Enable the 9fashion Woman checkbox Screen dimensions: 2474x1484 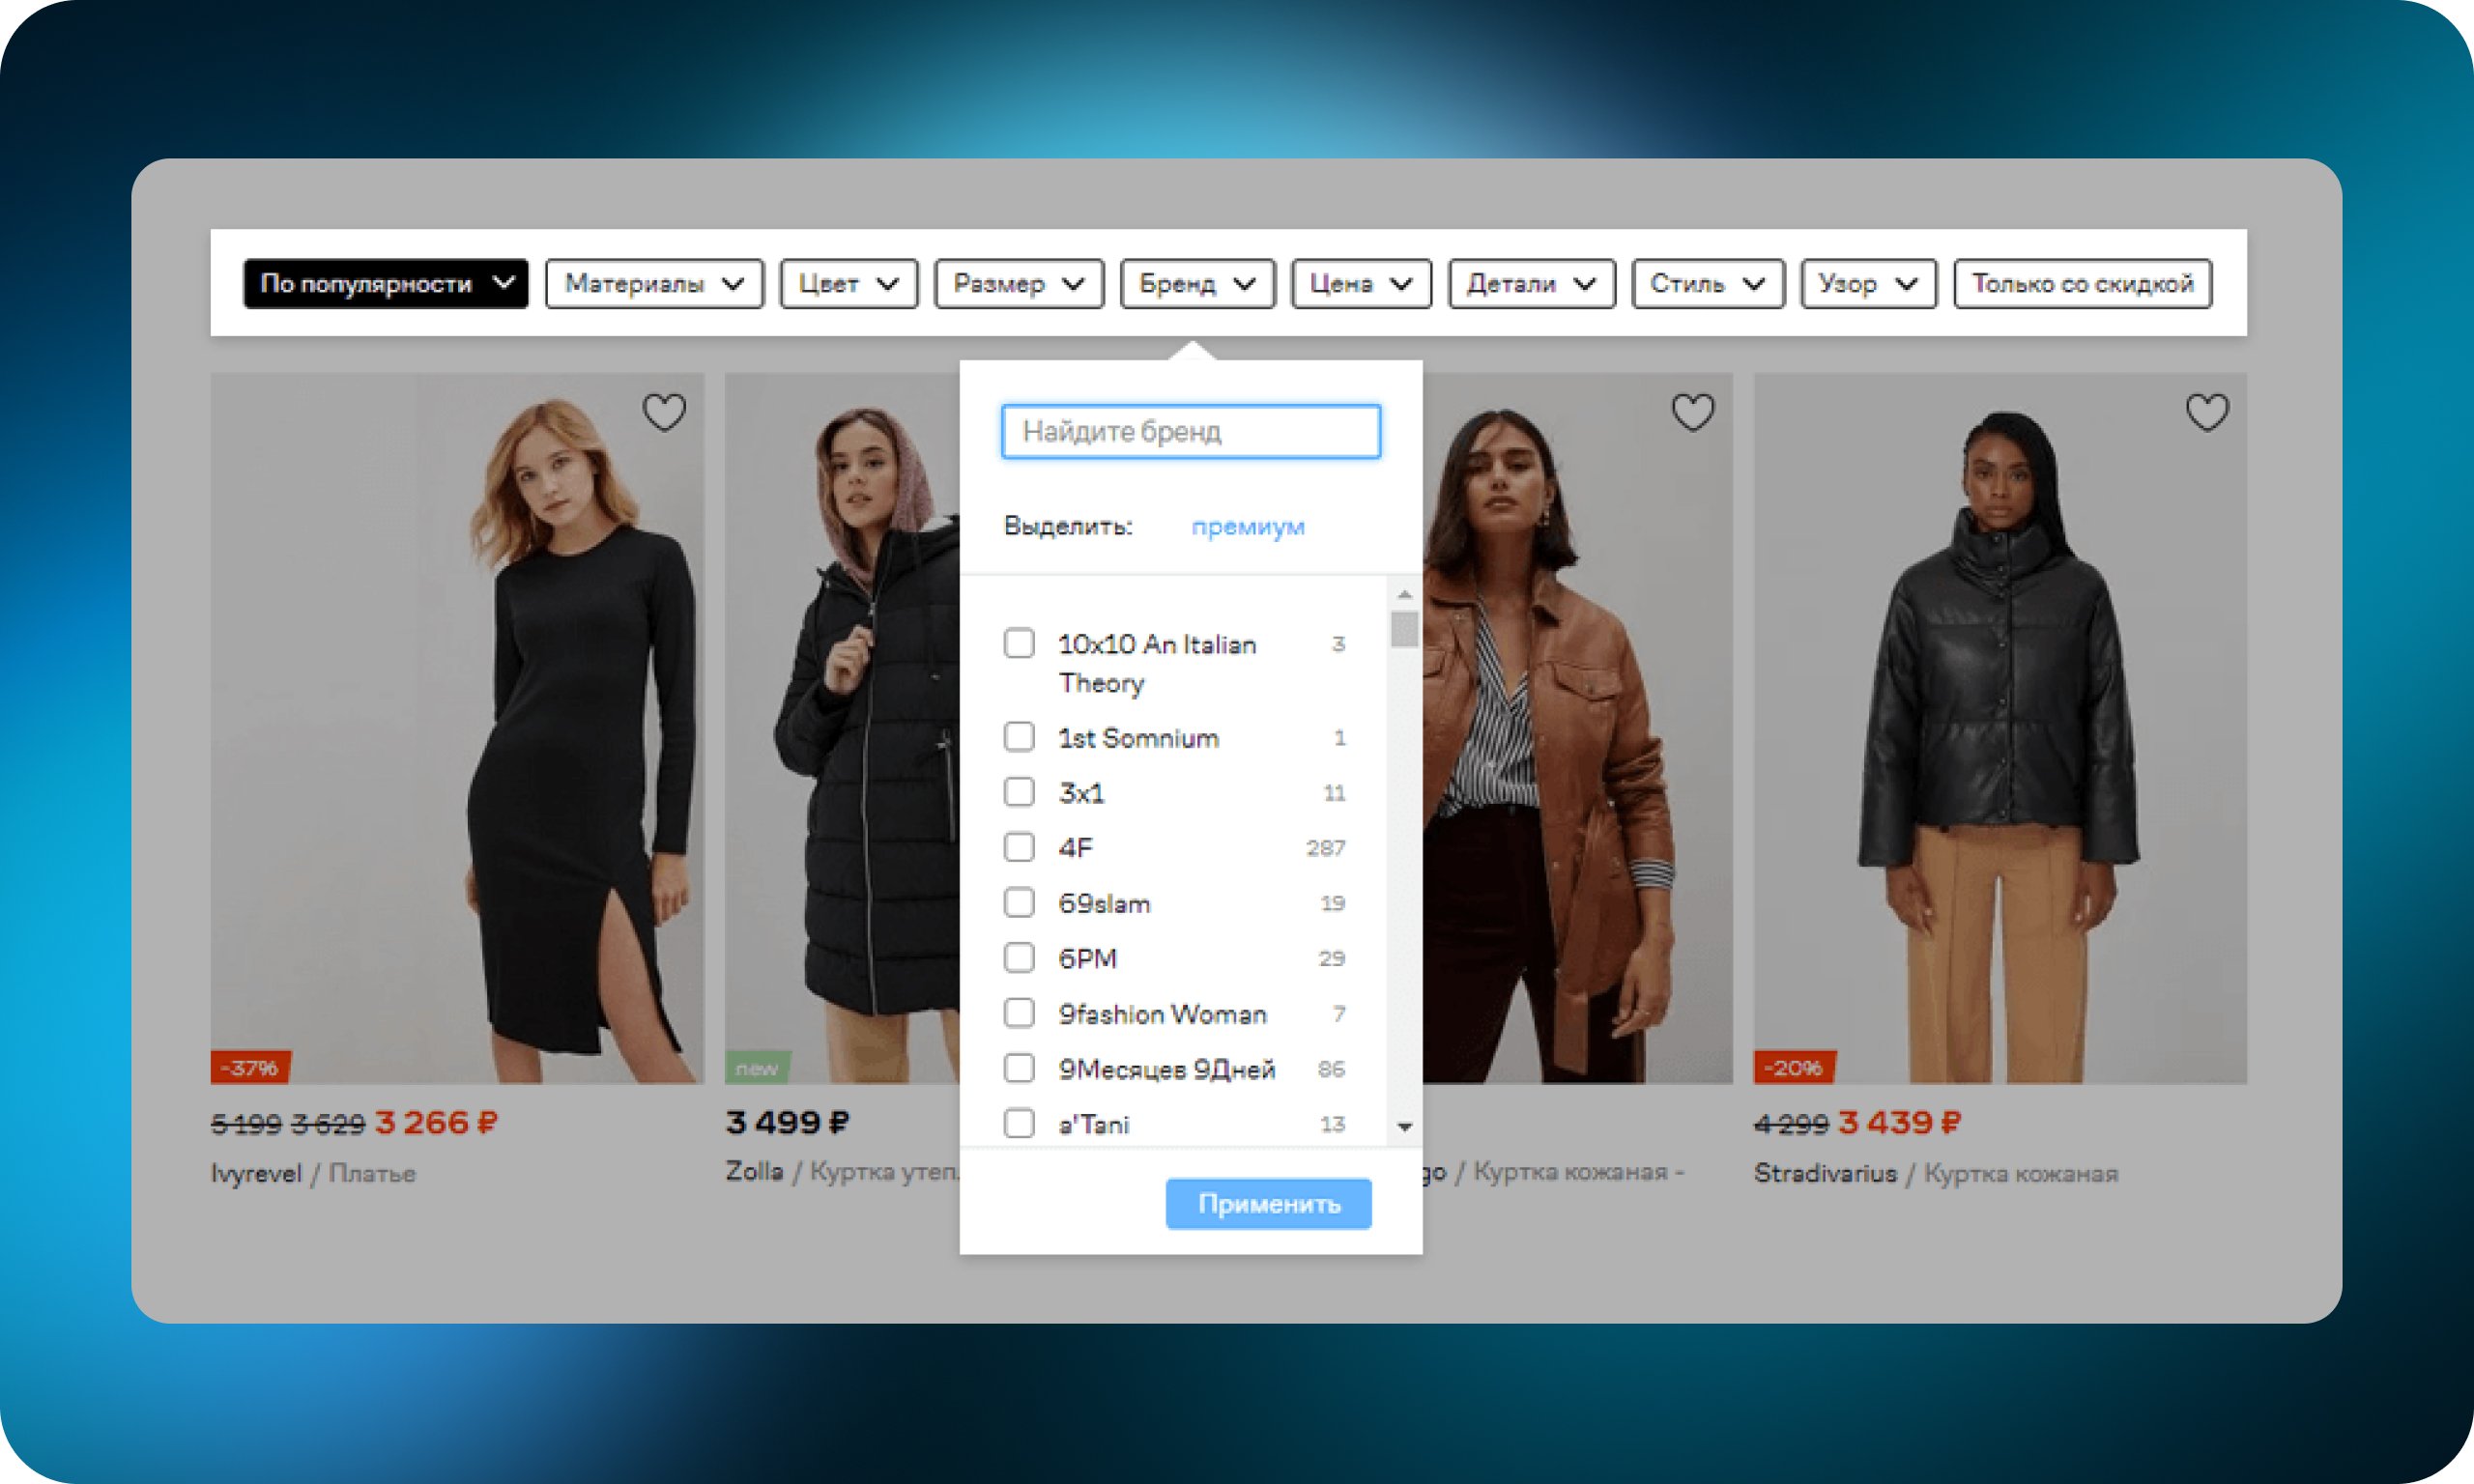pyautogui.click(x=1019, y=1013)
